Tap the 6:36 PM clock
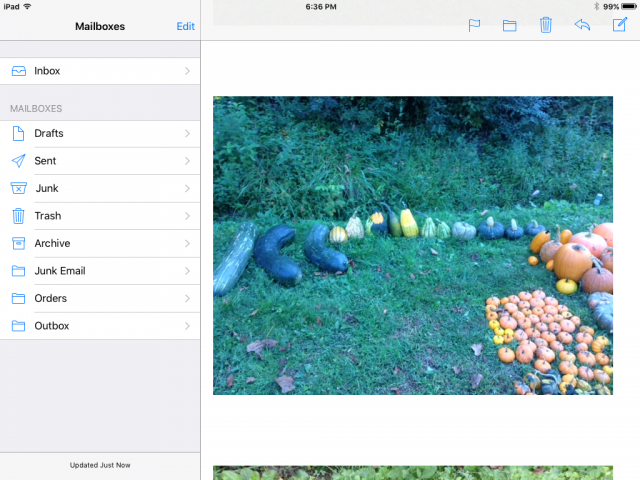This screenshot has width=640, height=480. [321, 7]
